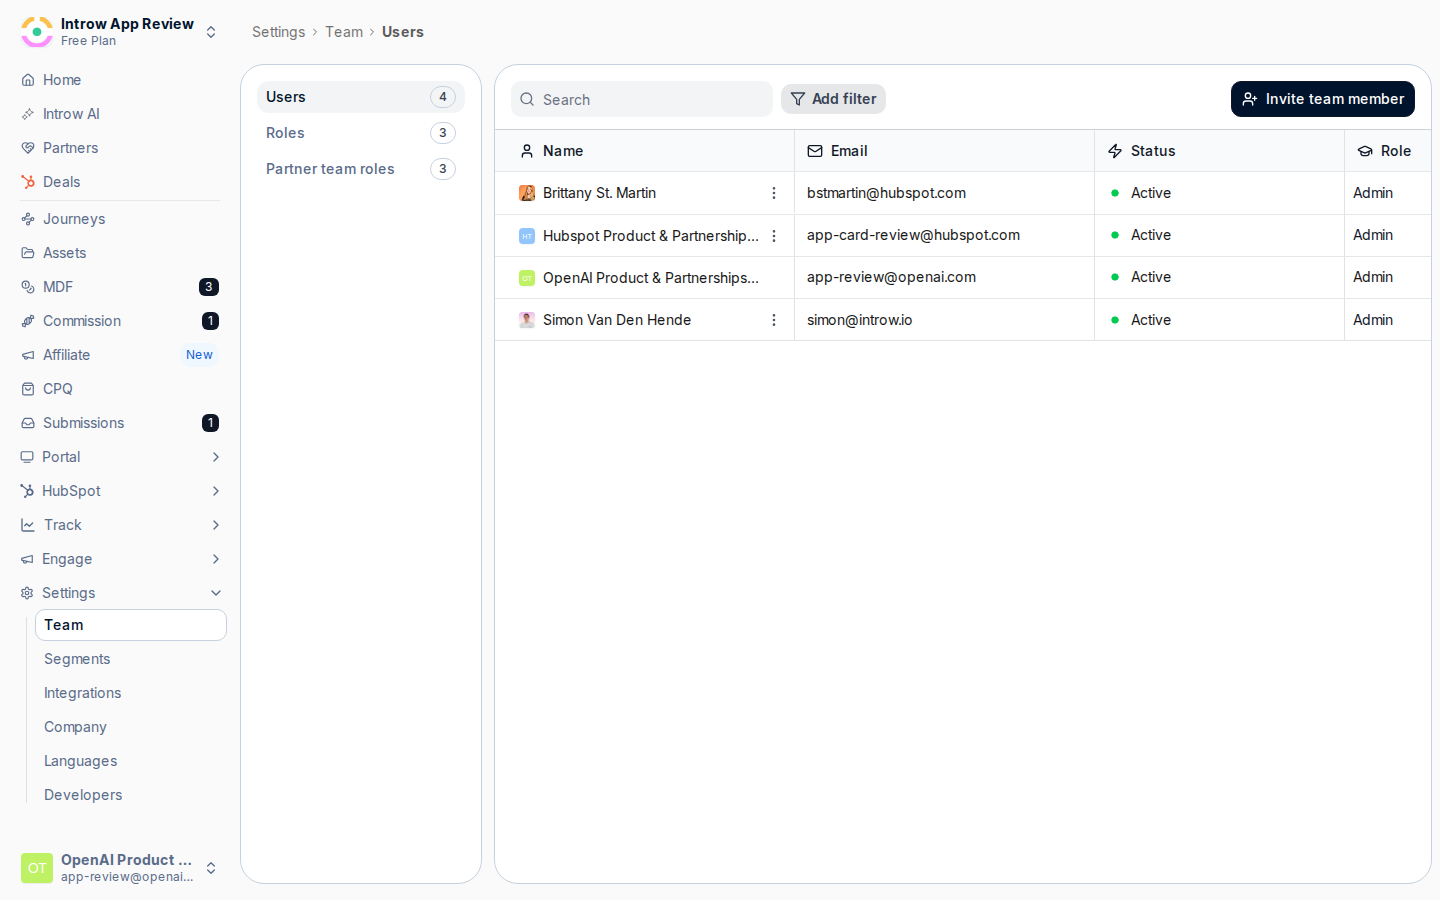1440x900 pixels.
Task: Collapse the Settings section chevron
Action: tap(216, 593)
